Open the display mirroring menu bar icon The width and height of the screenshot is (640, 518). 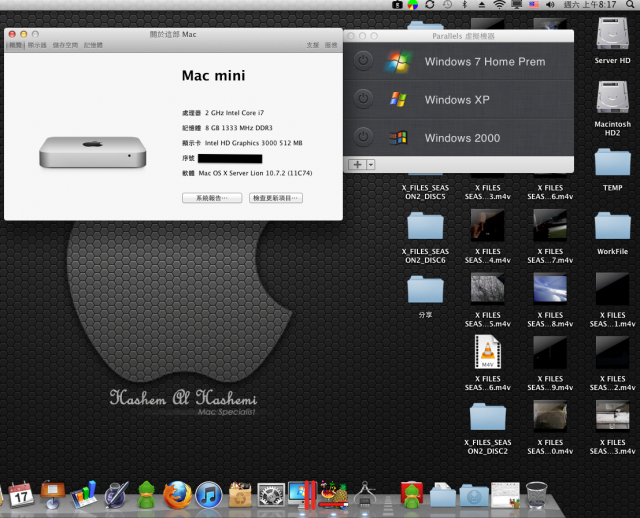coord(517,4)
